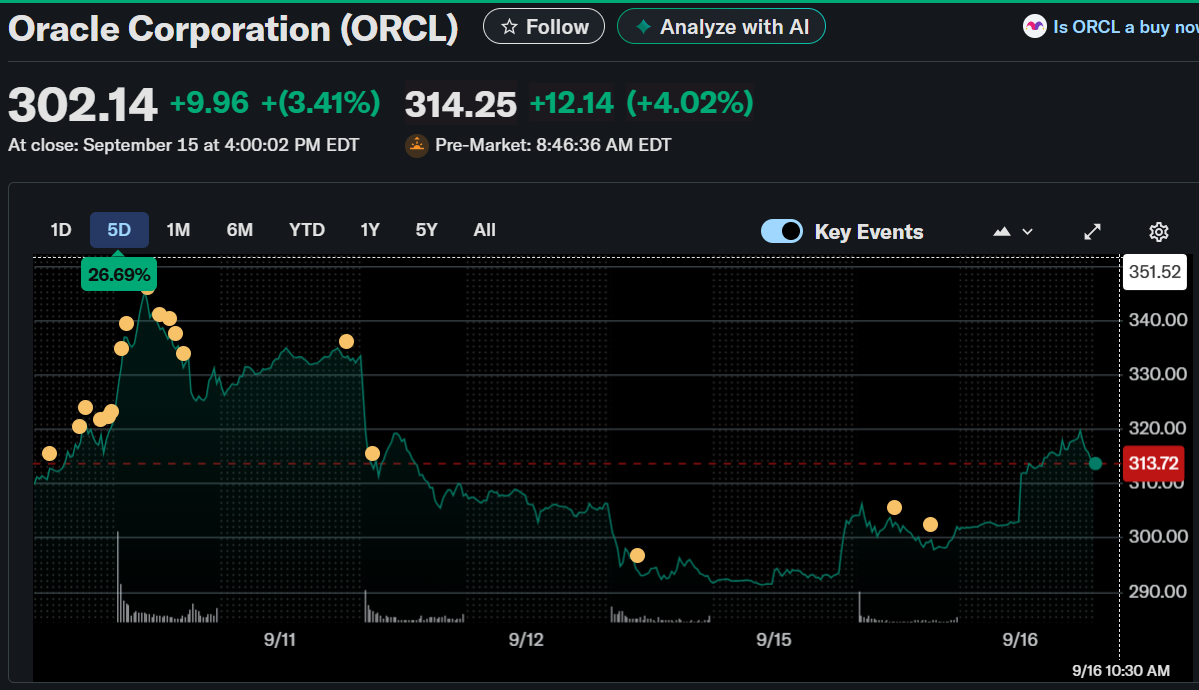This screenshot has height=690, width=1199.
Task: Click the 300.00 axis value
Action: tap(1158, 536)
